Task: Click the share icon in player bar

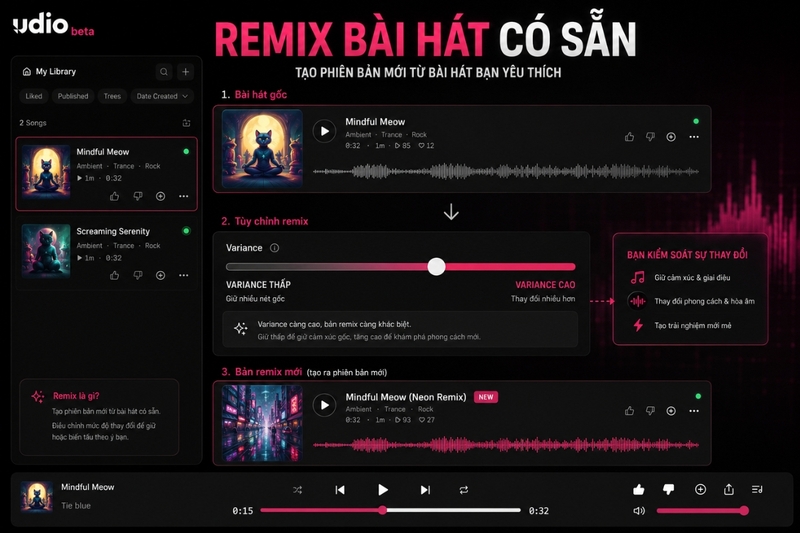Action: point(729,490)
